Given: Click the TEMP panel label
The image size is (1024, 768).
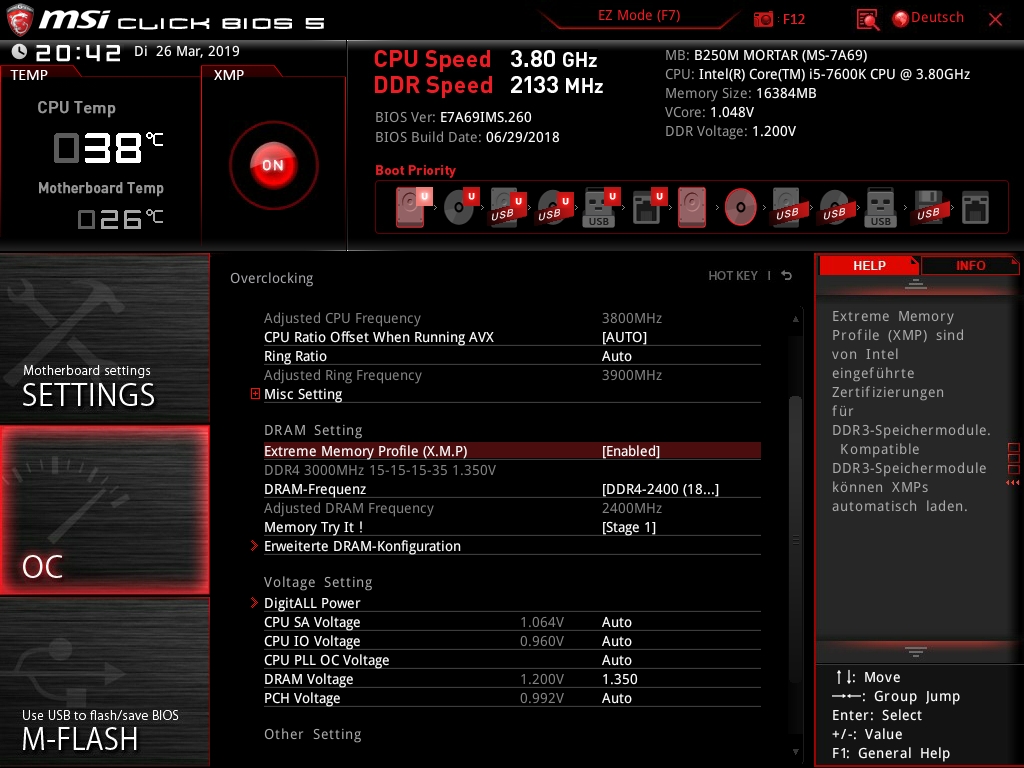Looking at the screenshot, I should pos(29,75).
